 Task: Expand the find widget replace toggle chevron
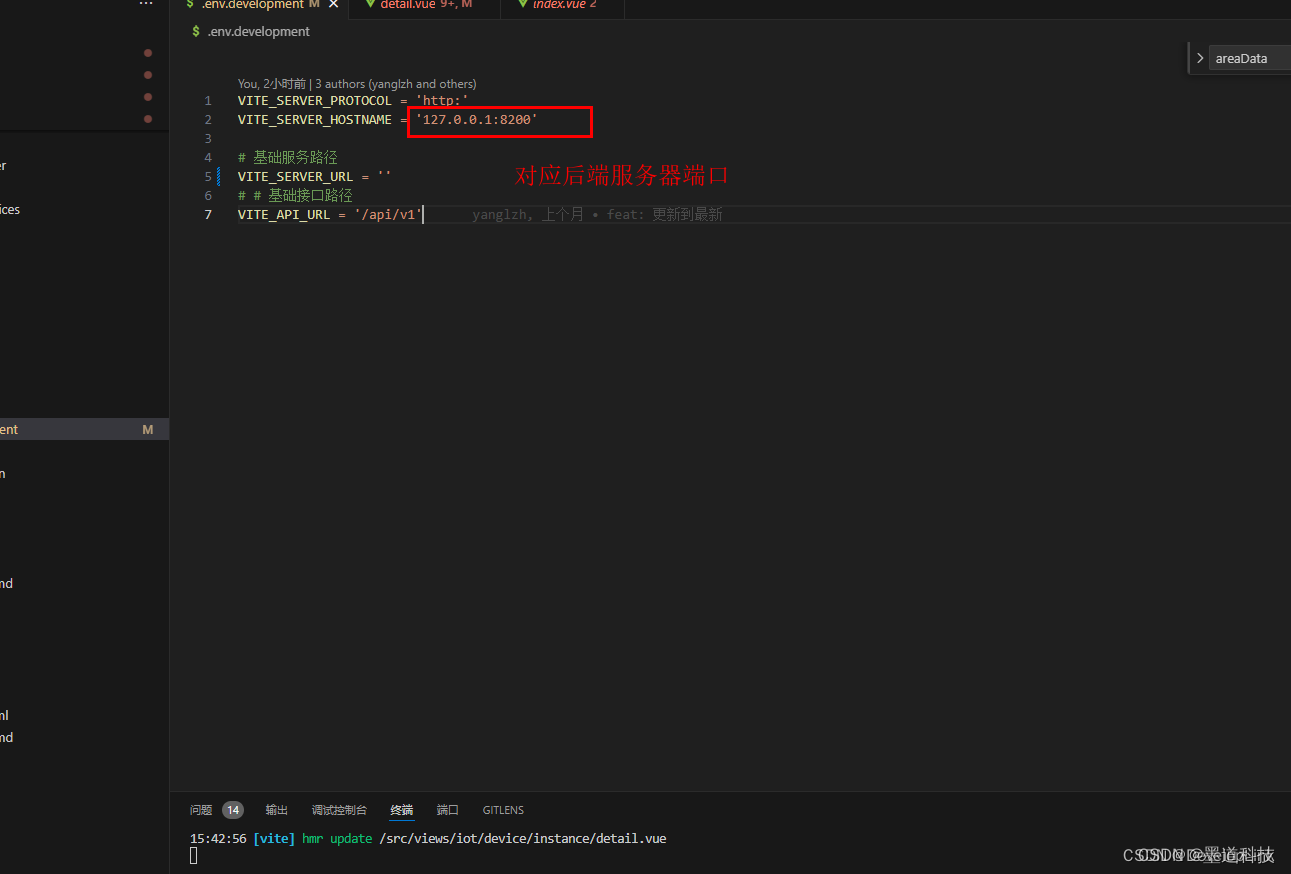1200,58
